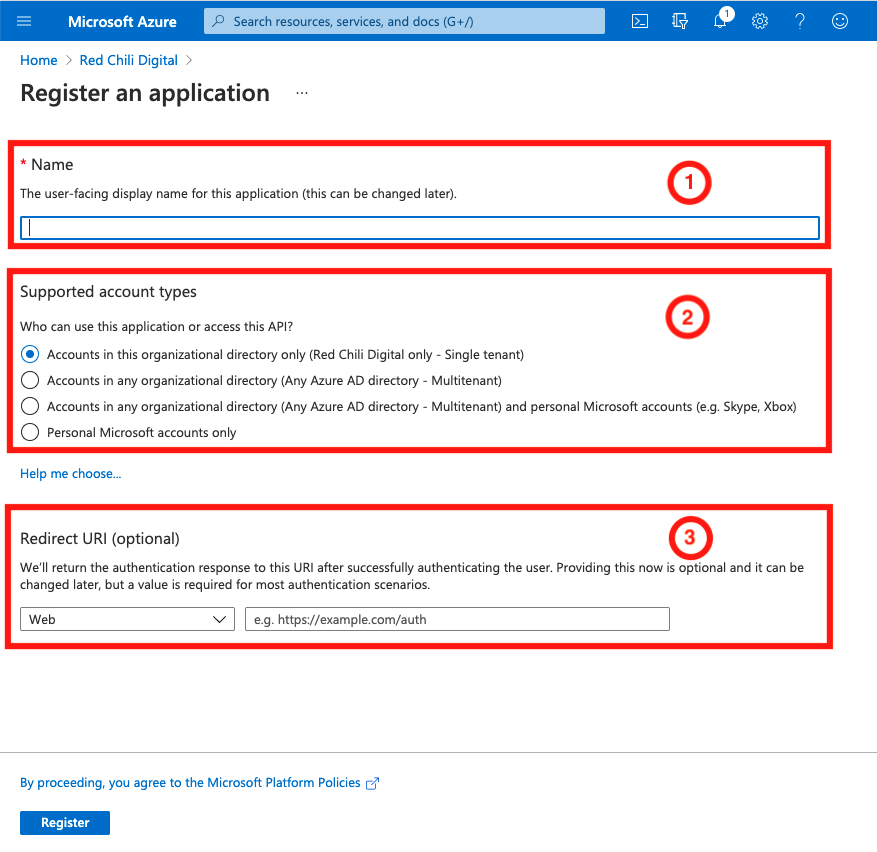877x852 pixels.
Task: Open Help me choose link
Action: pyautogui.click(x=70, y=474)
